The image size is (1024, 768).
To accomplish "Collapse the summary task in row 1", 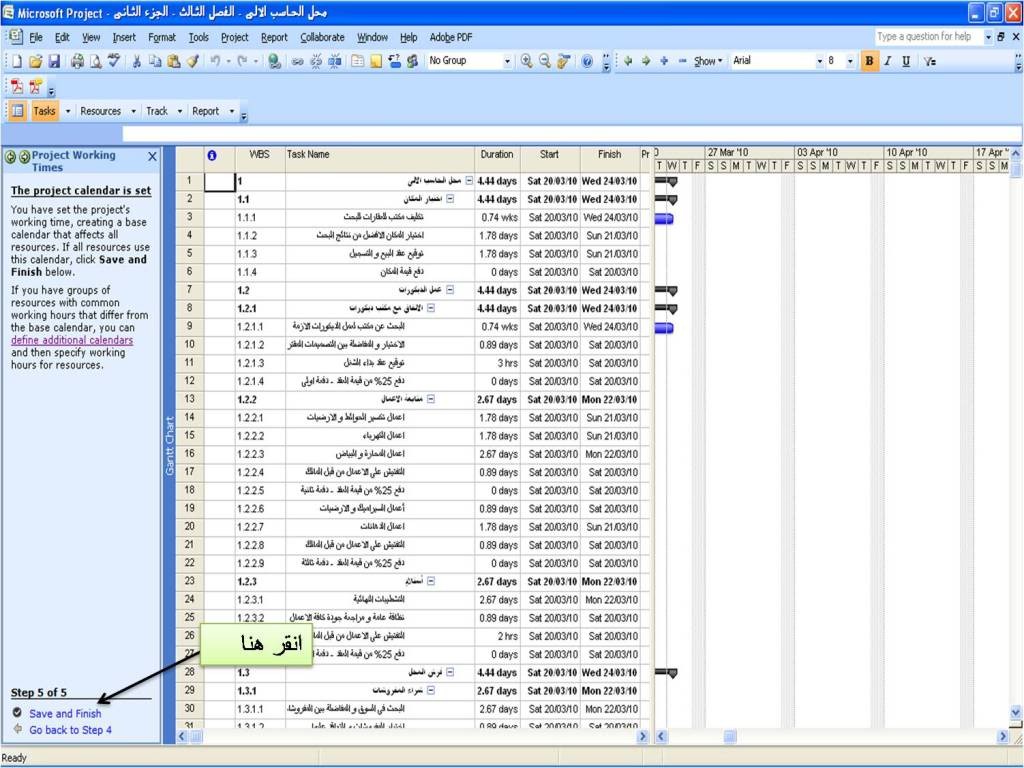I will coord(469,181).
